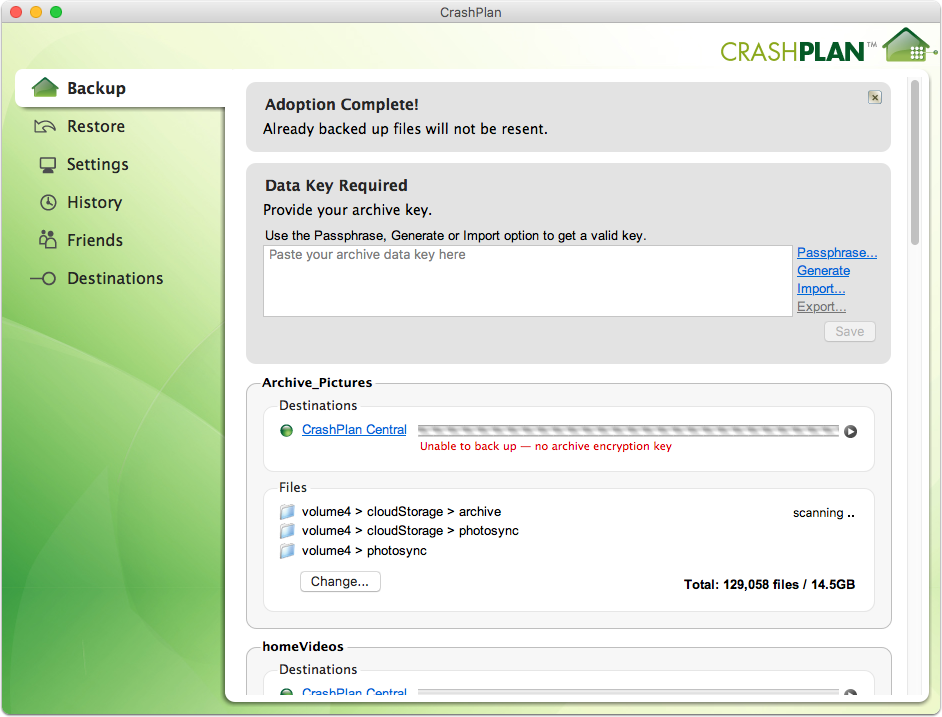The height and width of the screenshot is (717, 942).
Task: Dismiss the Adoption Complete message
Action: pos(875,97)
